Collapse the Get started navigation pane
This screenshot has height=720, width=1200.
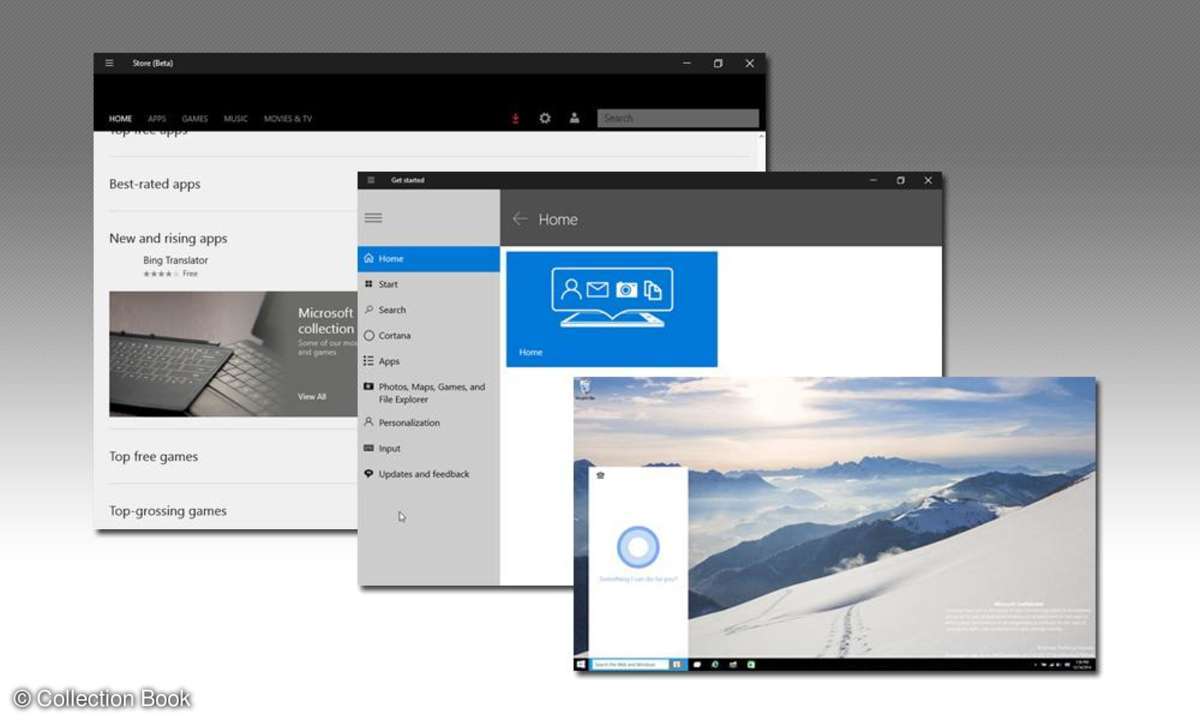click(374, 218)
